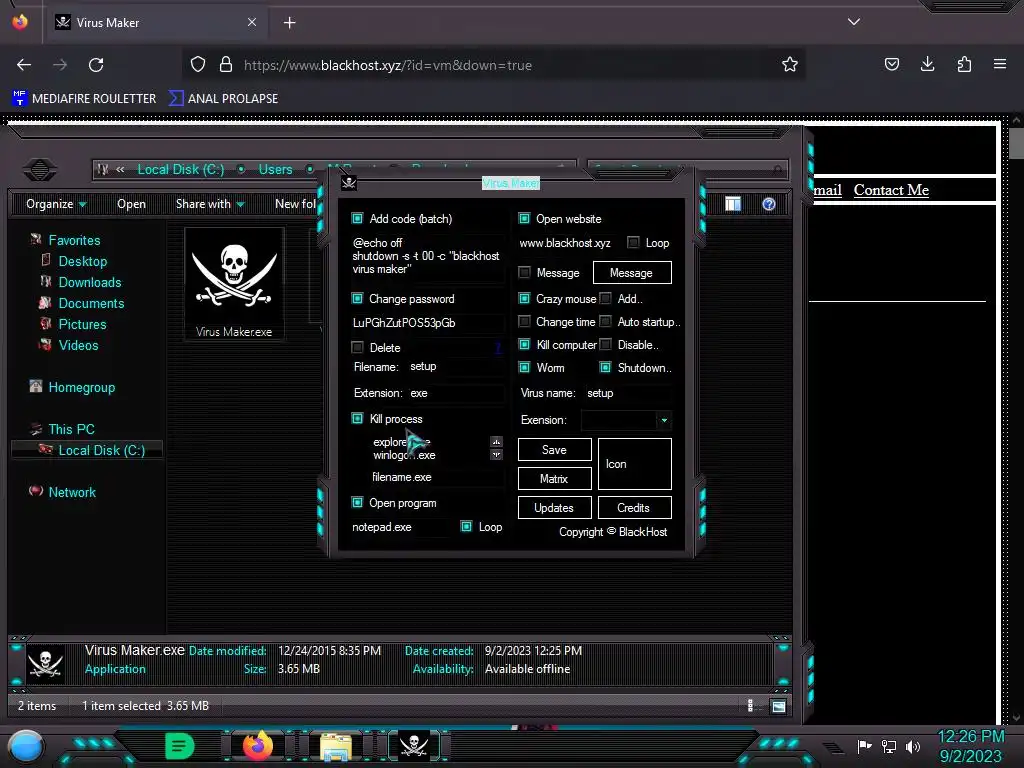Open the Extensions puzzle icon
The height and width of the screenshot is (768, 1024).
click(x=964, y=64)
